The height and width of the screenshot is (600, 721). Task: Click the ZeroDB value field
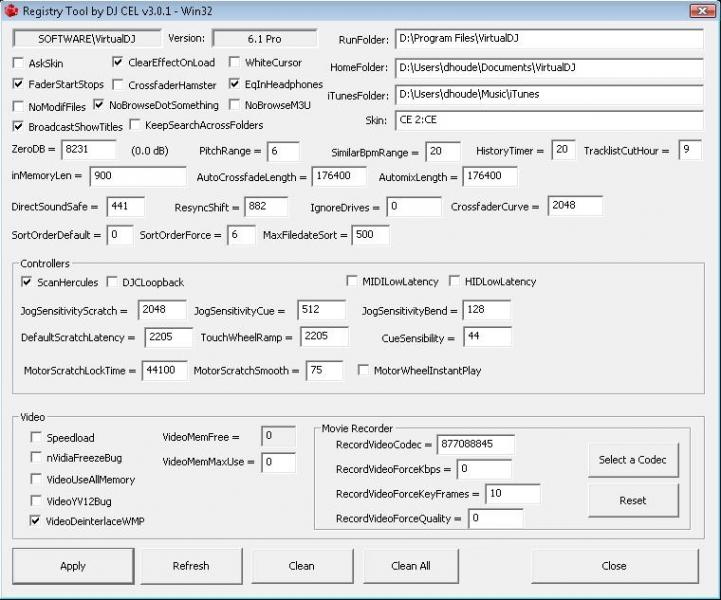tap(89, 150)
